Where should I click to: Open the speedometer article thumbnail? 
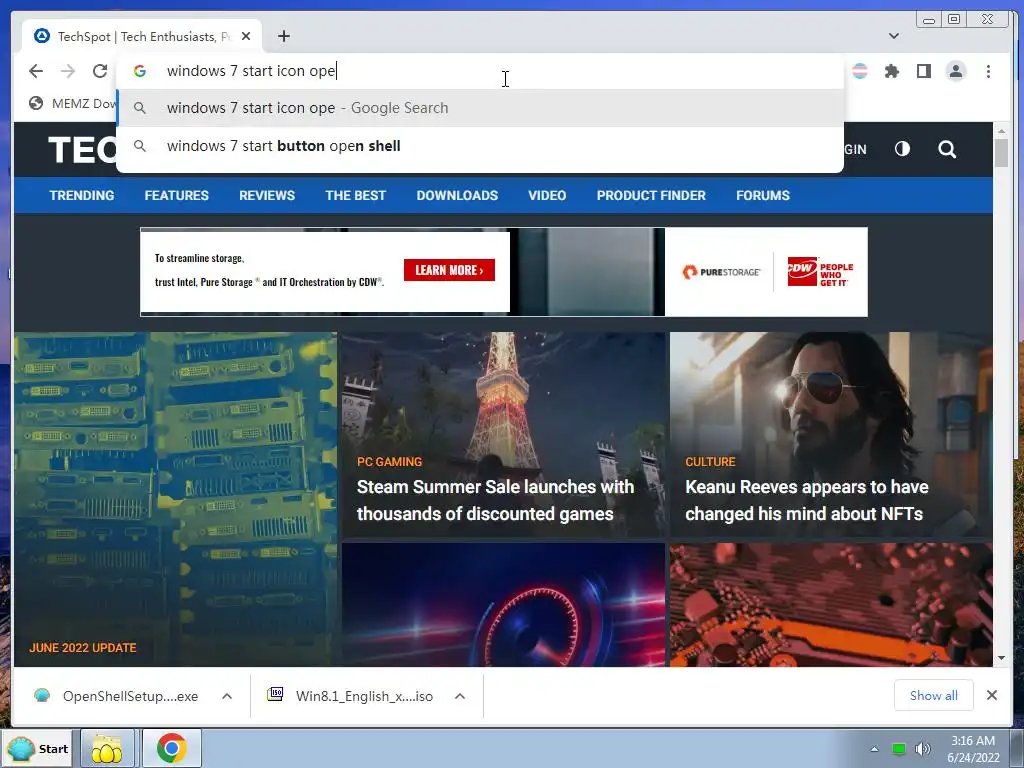[504, 605]
